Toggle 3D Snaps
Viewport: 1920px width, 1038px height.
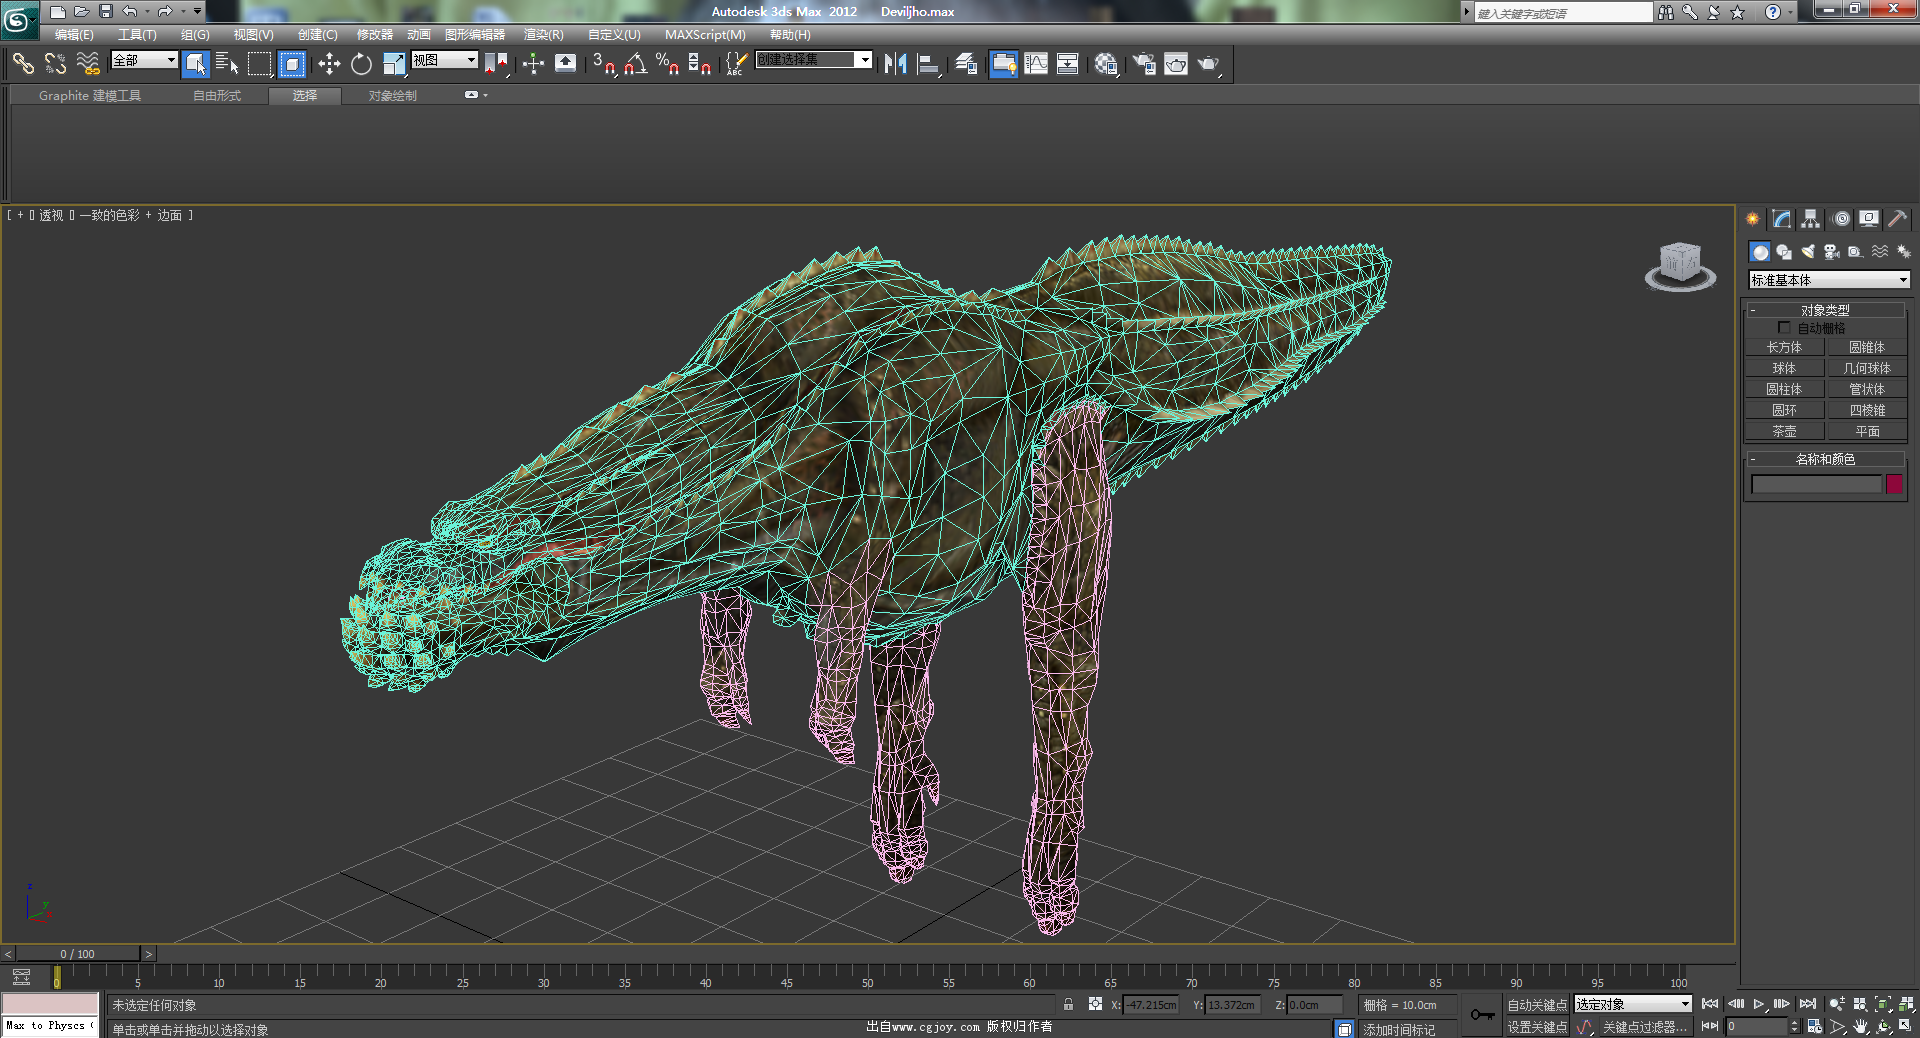pyautogui.click(x=603, y=64)
